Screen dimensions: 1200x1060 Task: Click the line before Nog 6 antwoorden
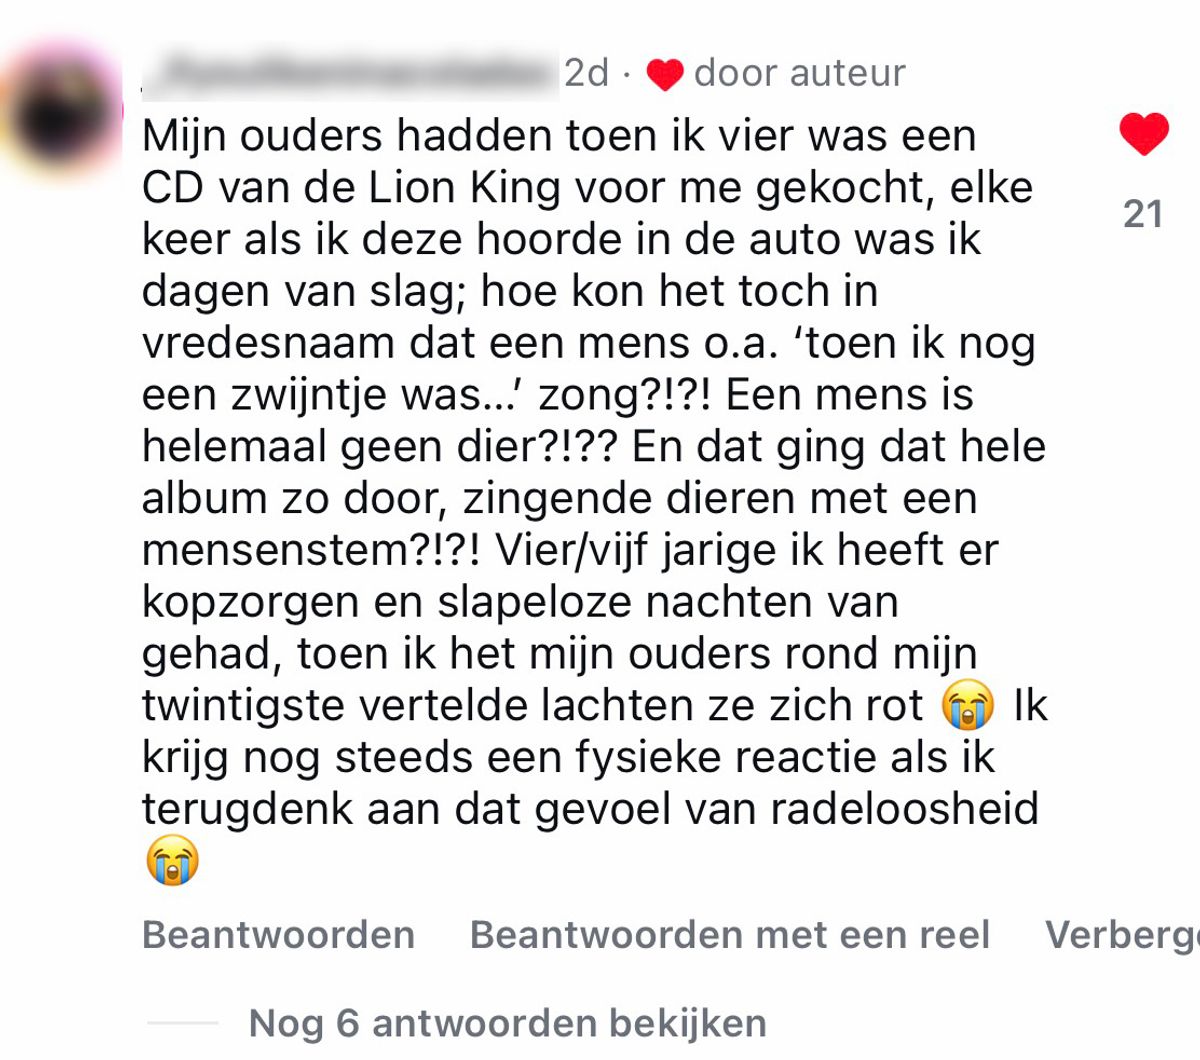point(182,1023)
